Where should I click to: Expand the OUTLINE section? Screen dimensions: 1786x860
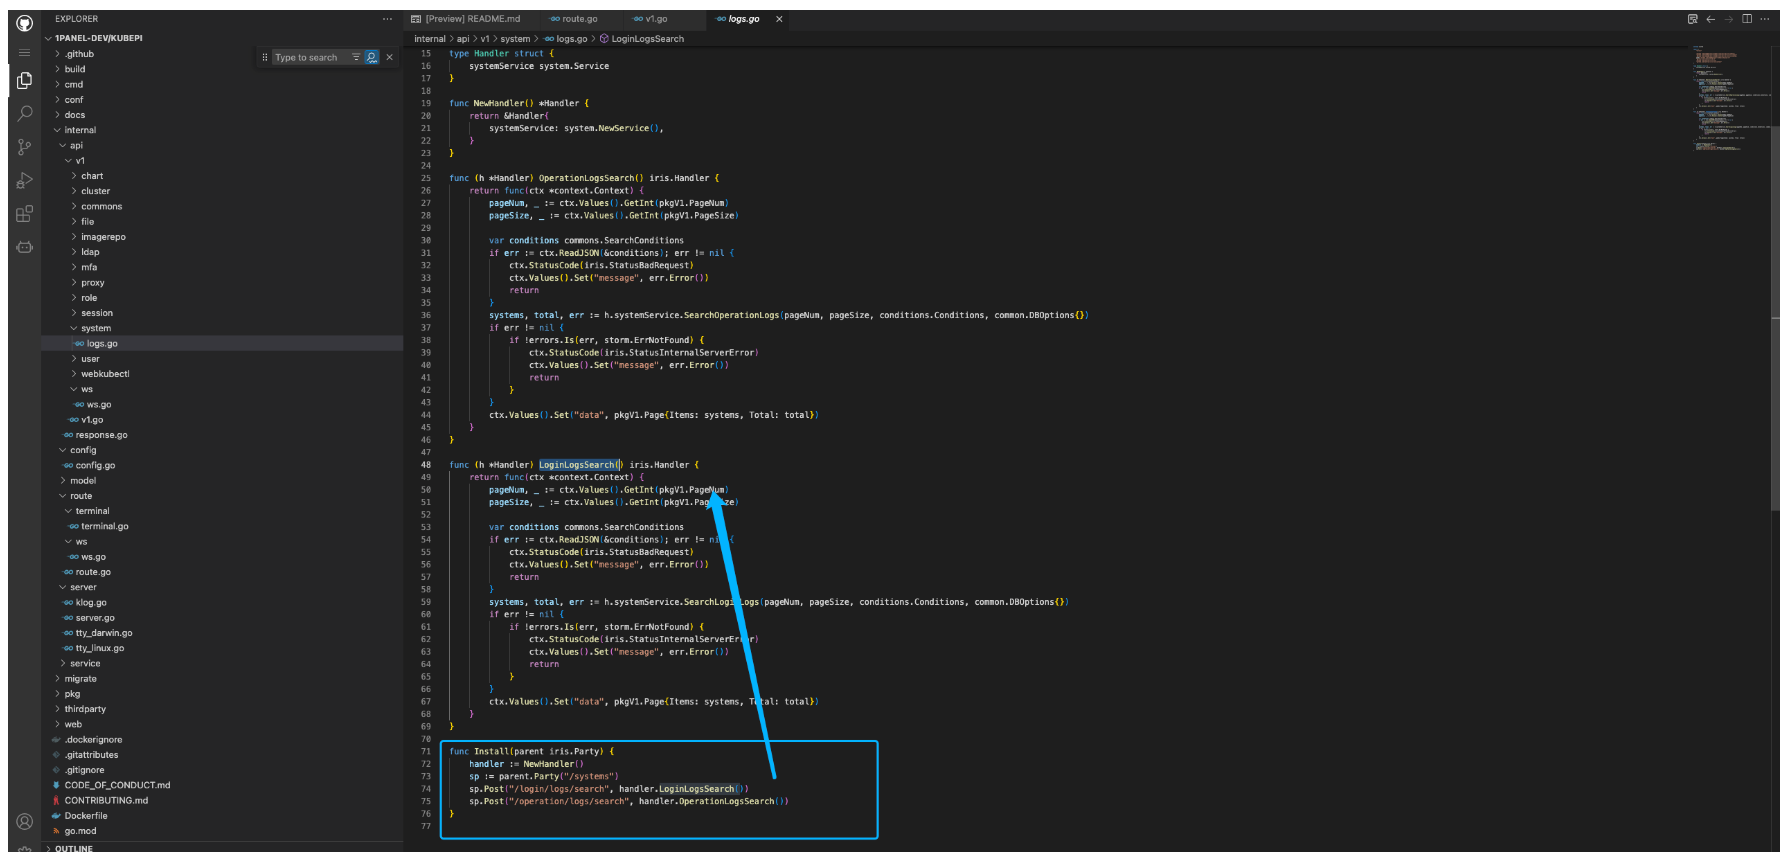[73, 849]
